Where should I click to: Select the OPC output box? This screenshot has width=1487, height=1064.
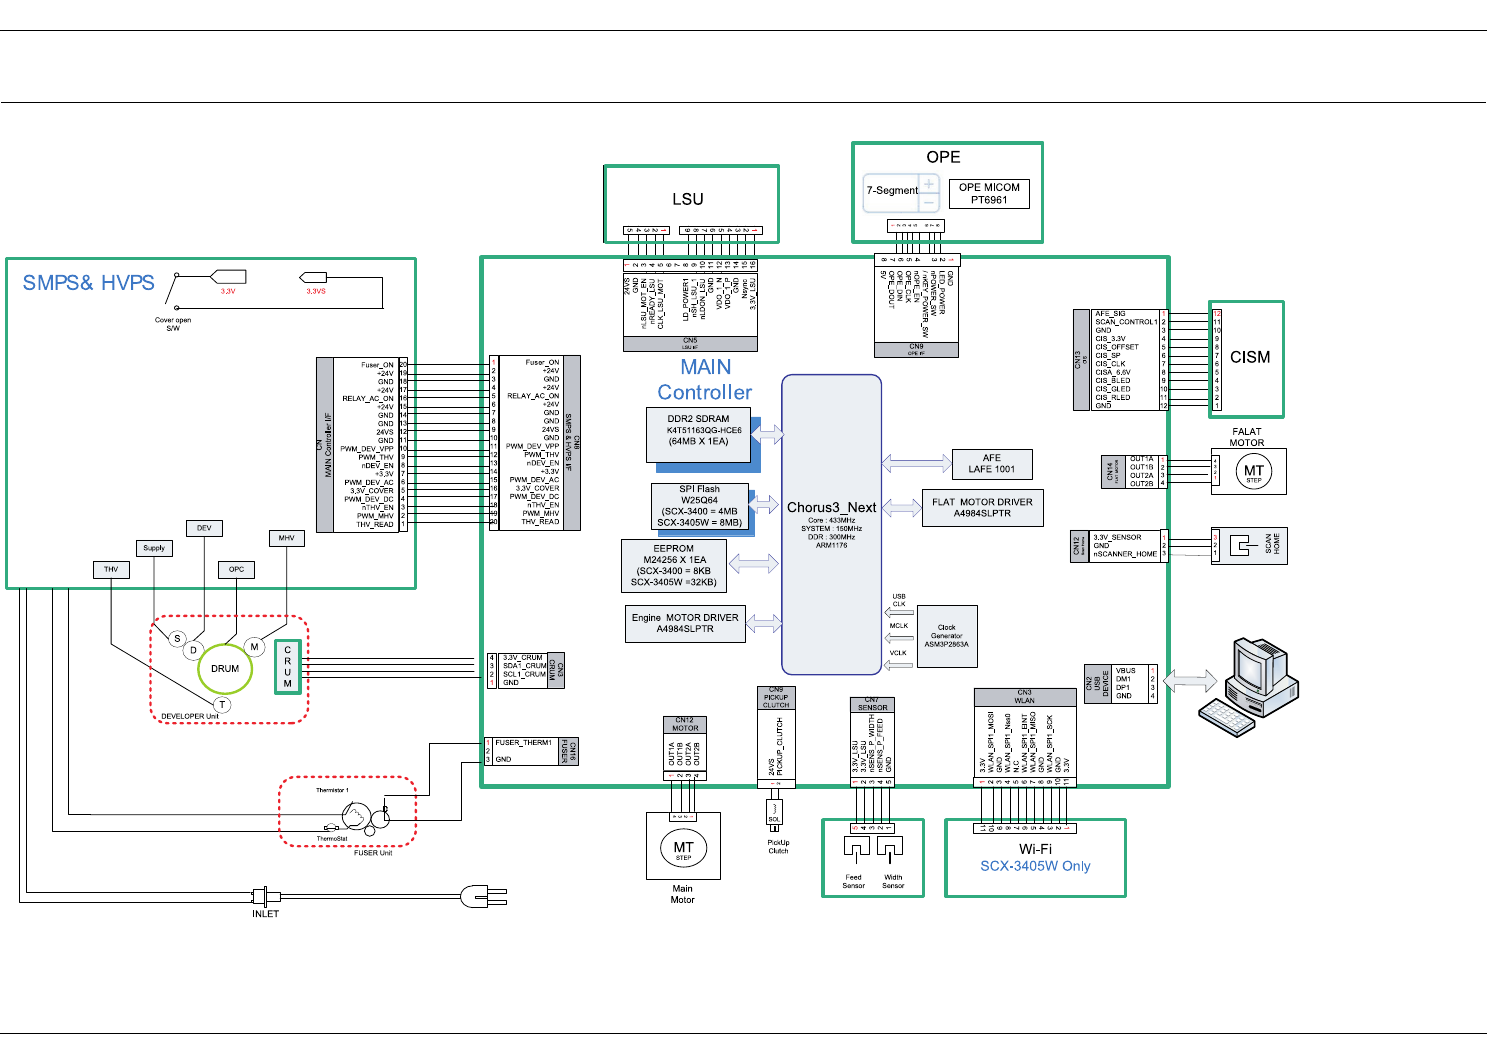point(236,569)
